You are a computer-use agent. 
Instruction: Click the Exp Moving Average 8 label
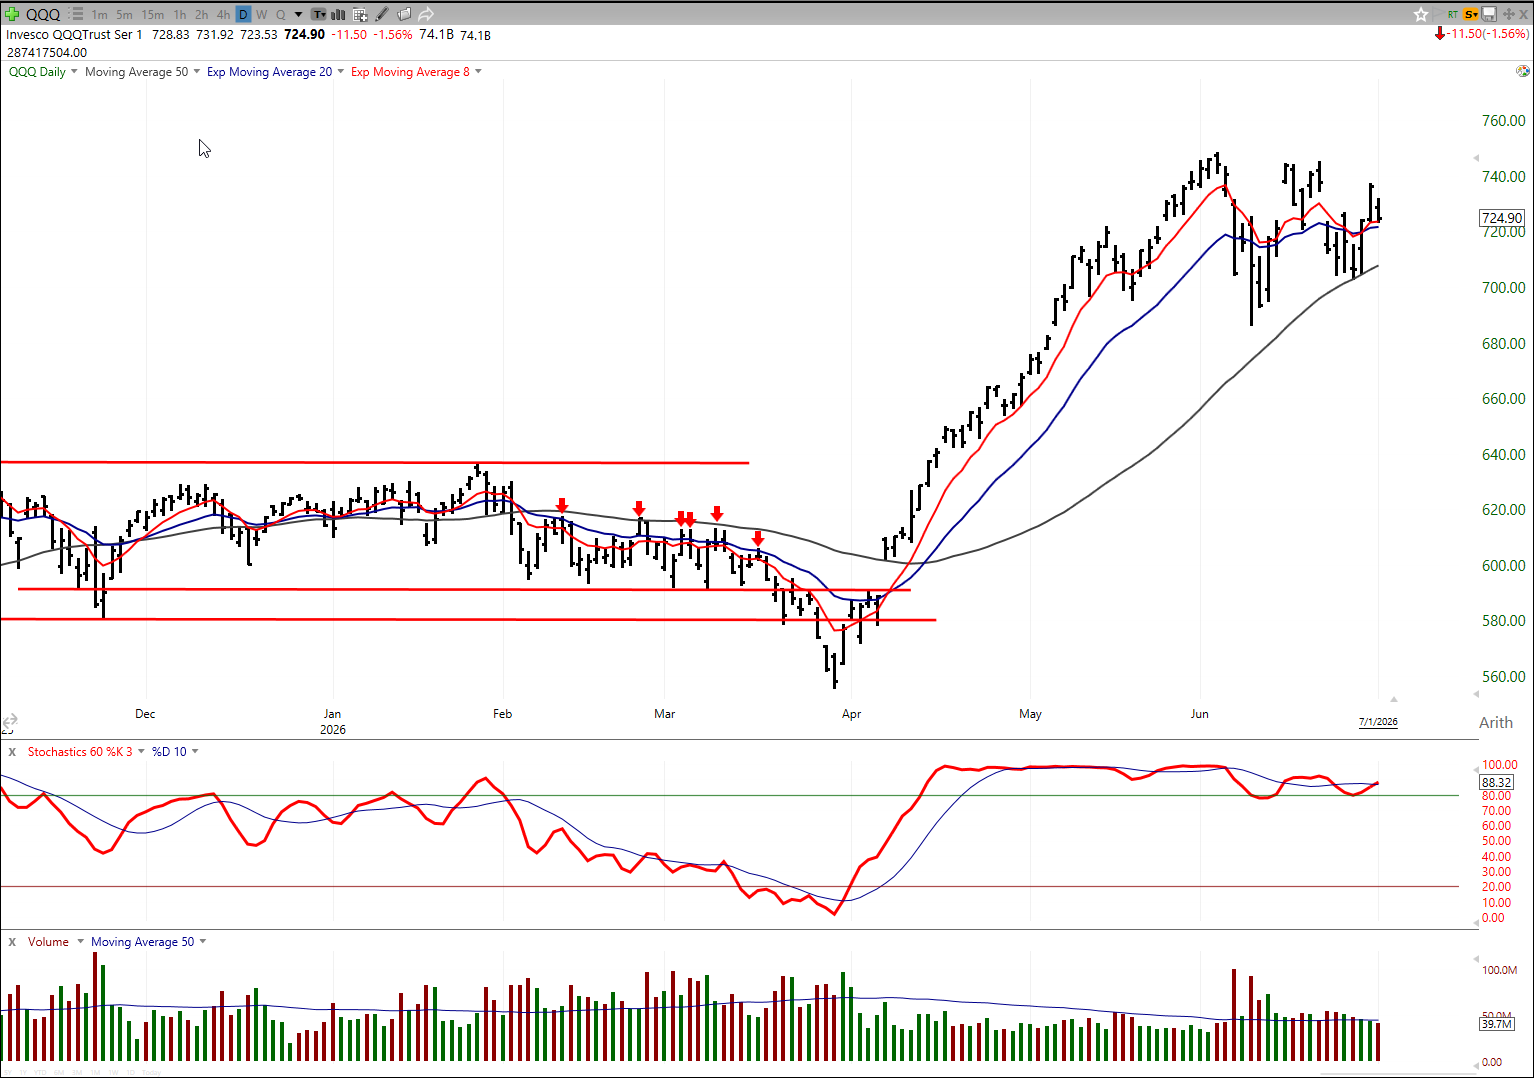coord(410,72)
